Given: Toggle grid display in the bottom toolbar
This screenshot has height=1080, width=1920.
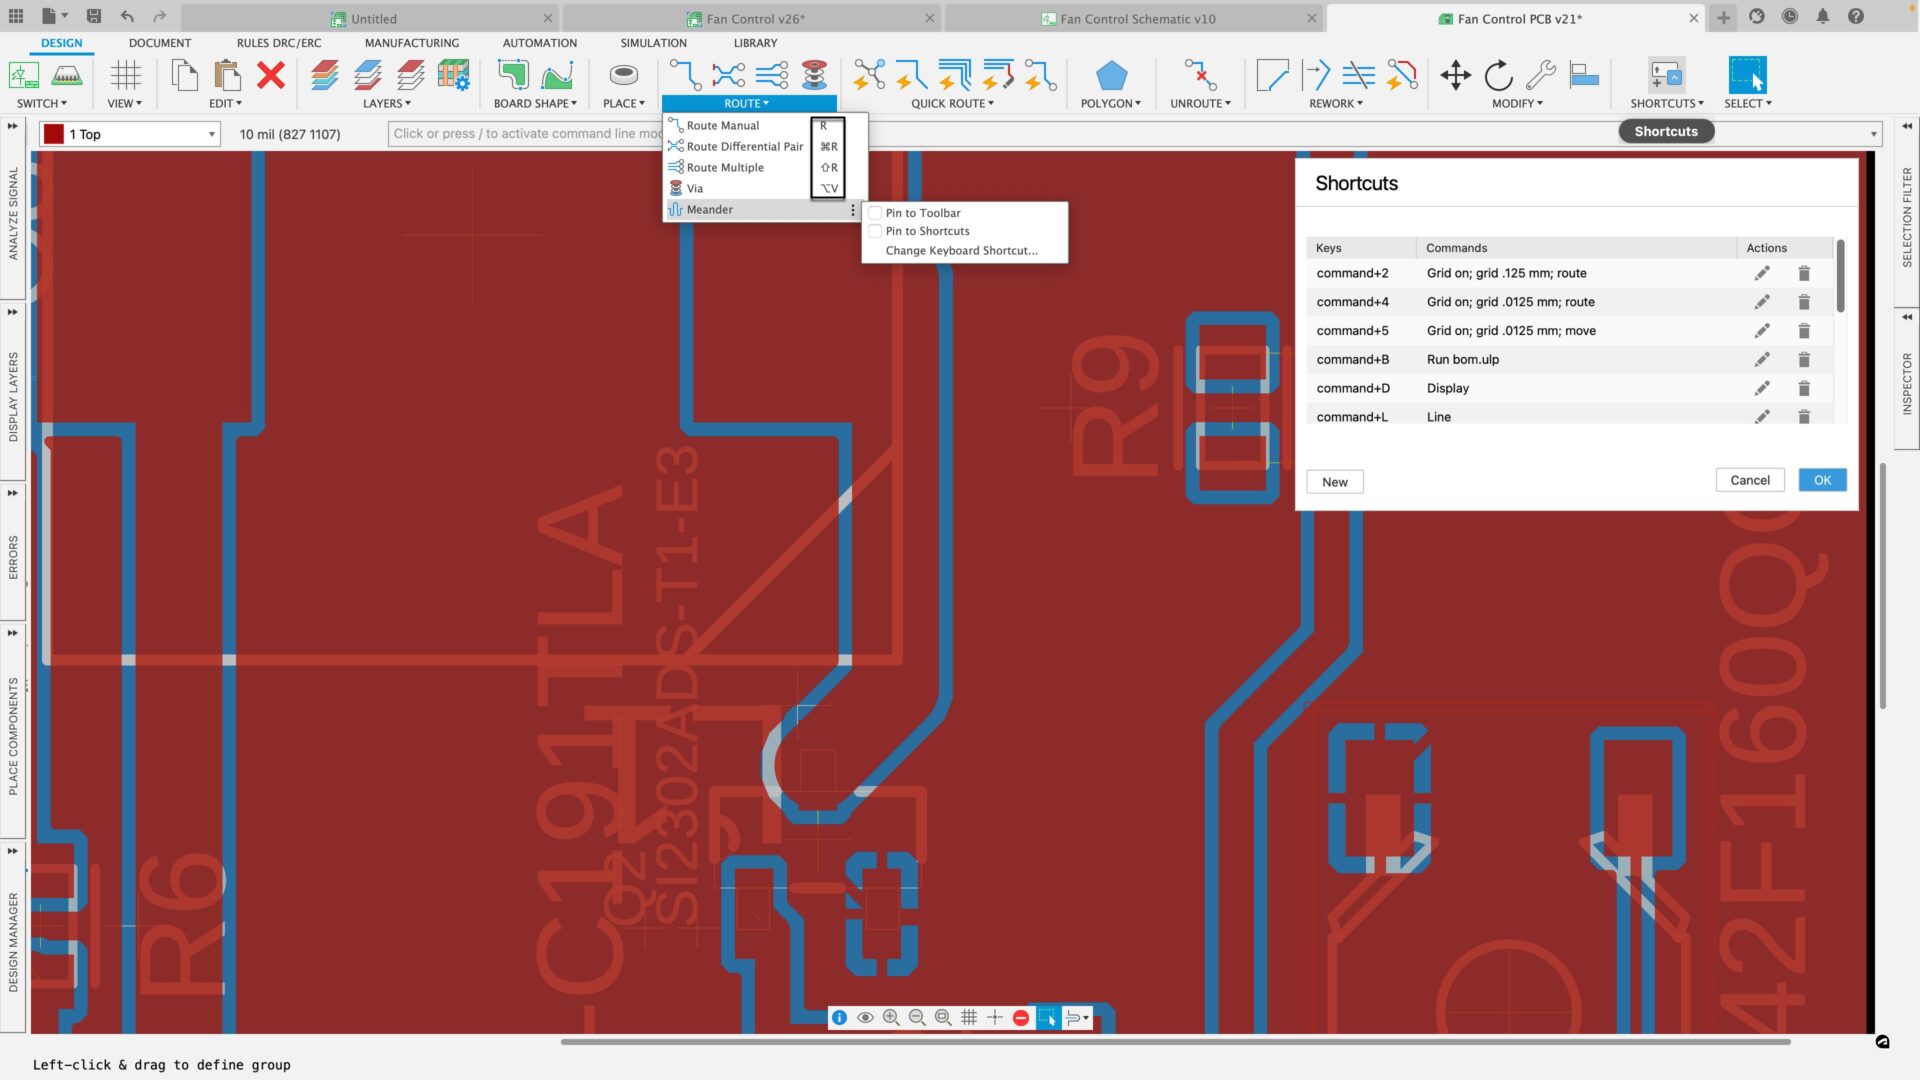Looking at the screenshot, I should coord(968,1017).
